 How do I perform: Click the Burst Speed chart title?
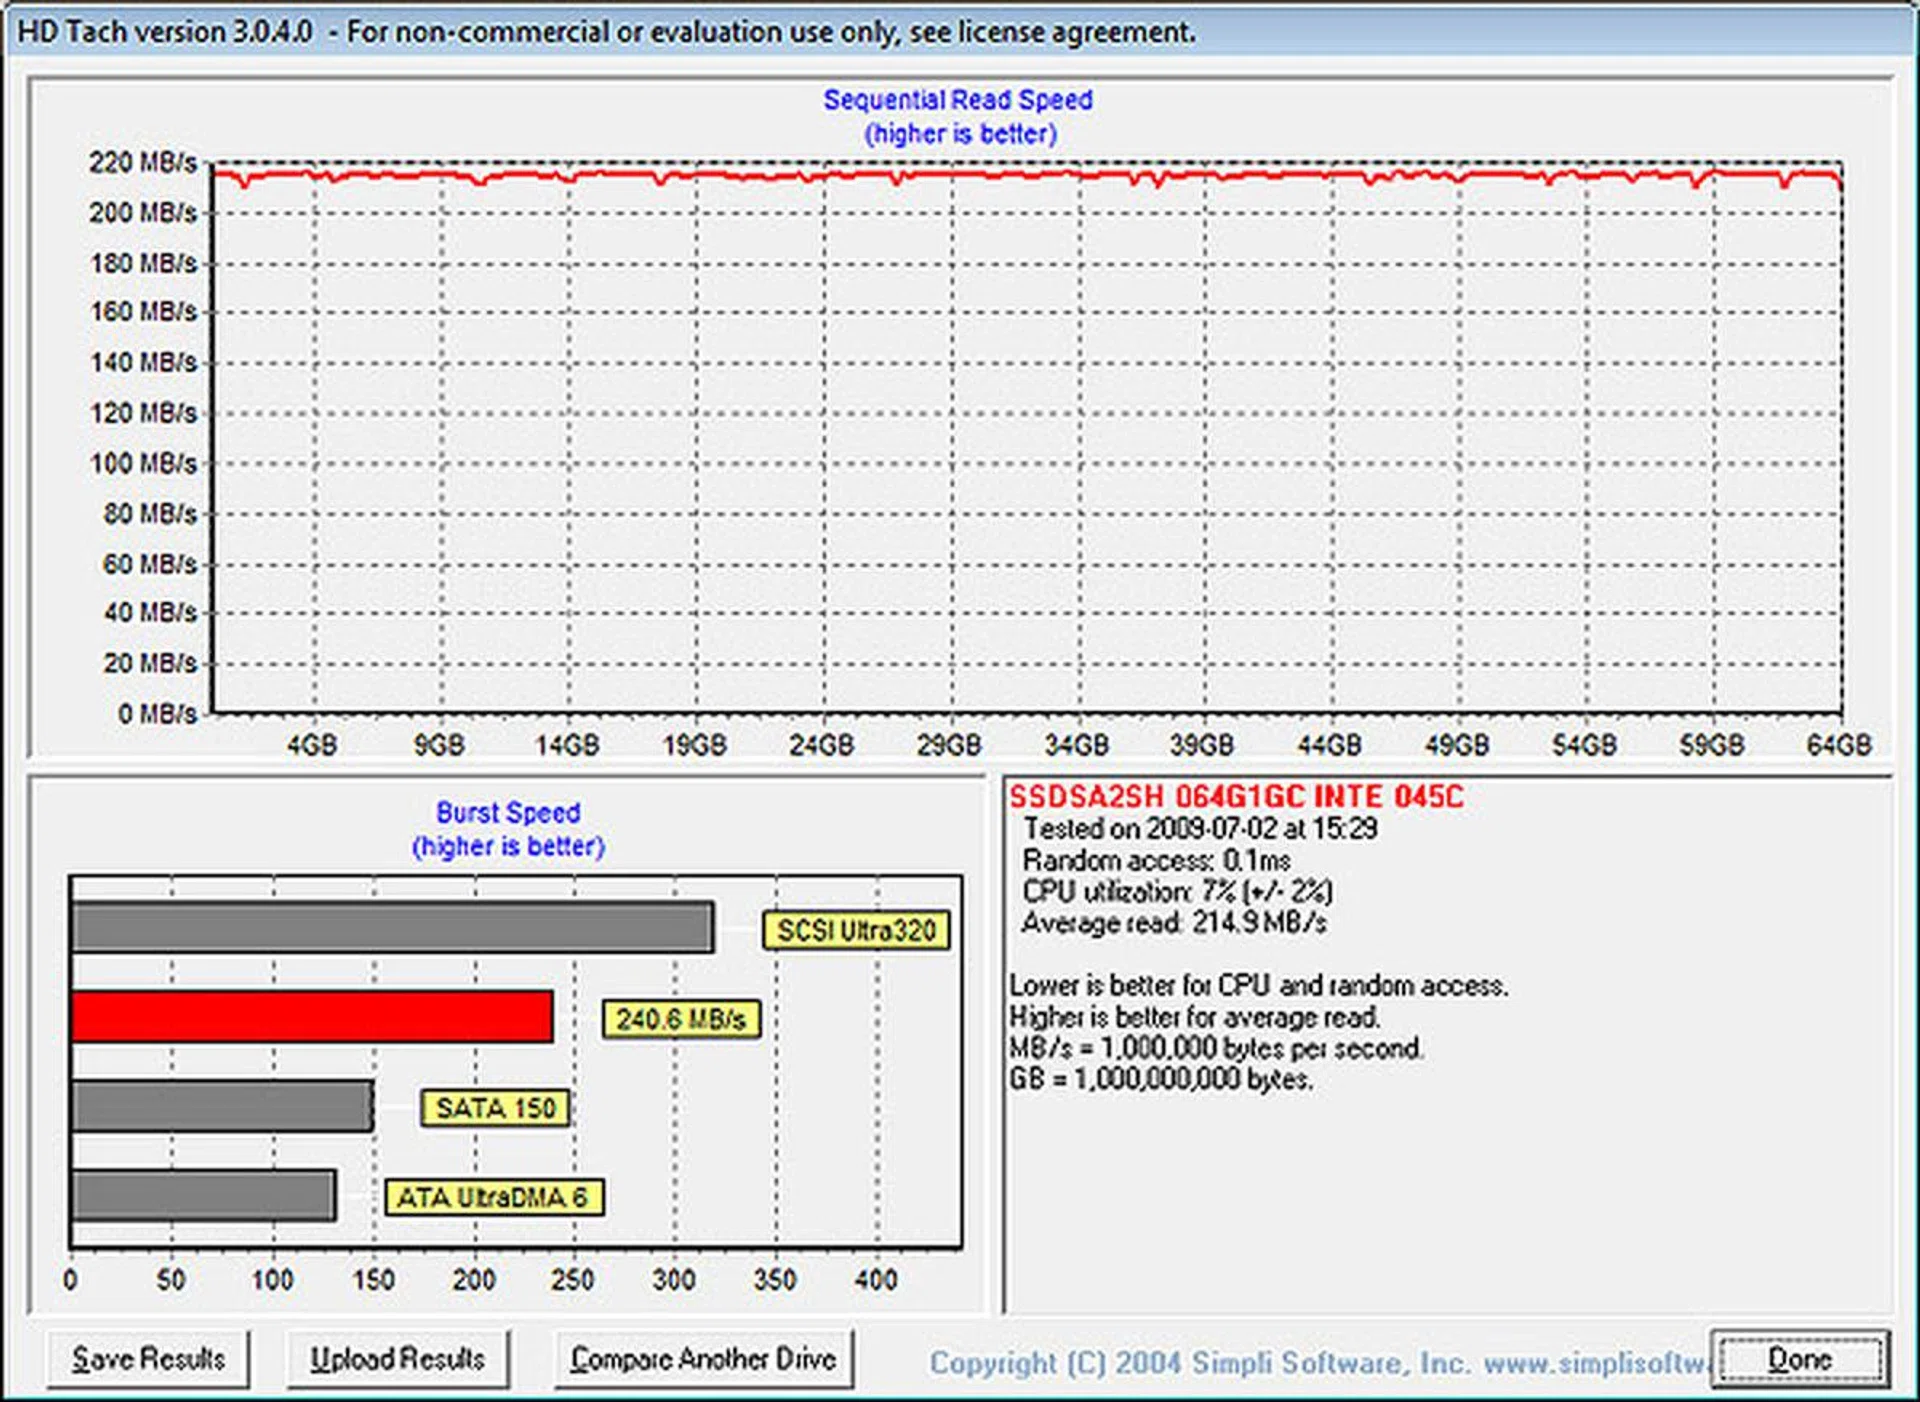click(x=508, y=812)
